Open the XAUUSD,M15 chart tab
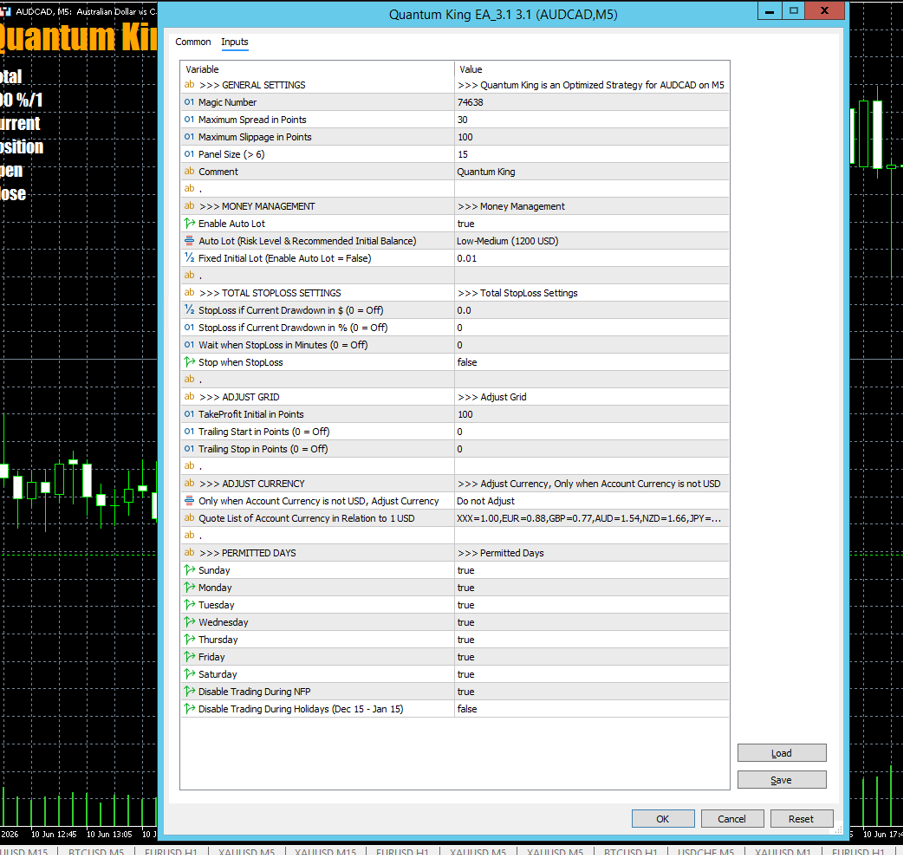 325,850
